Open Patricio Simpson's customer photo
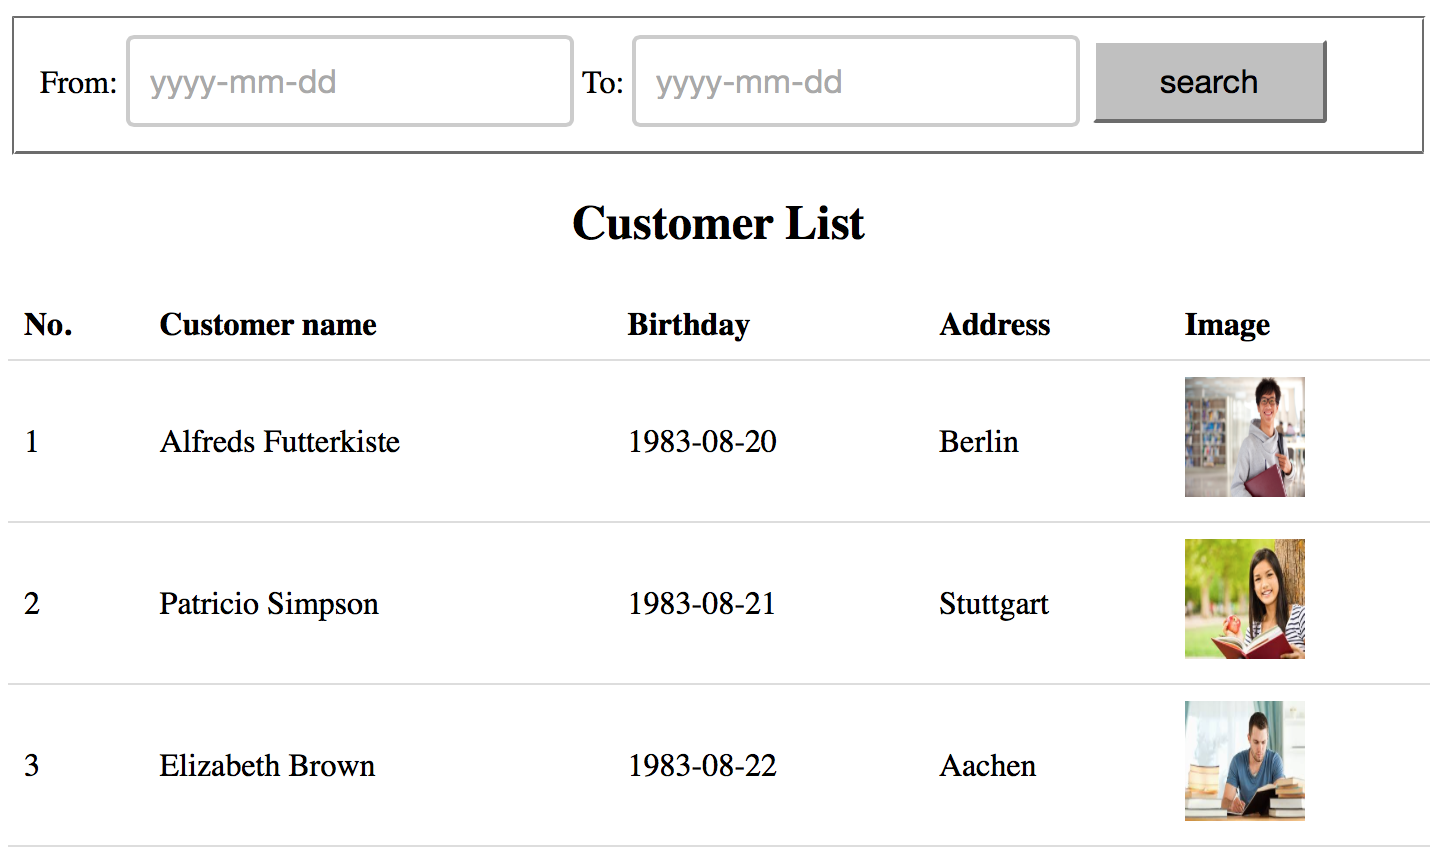 click(x=1244, y=599)
